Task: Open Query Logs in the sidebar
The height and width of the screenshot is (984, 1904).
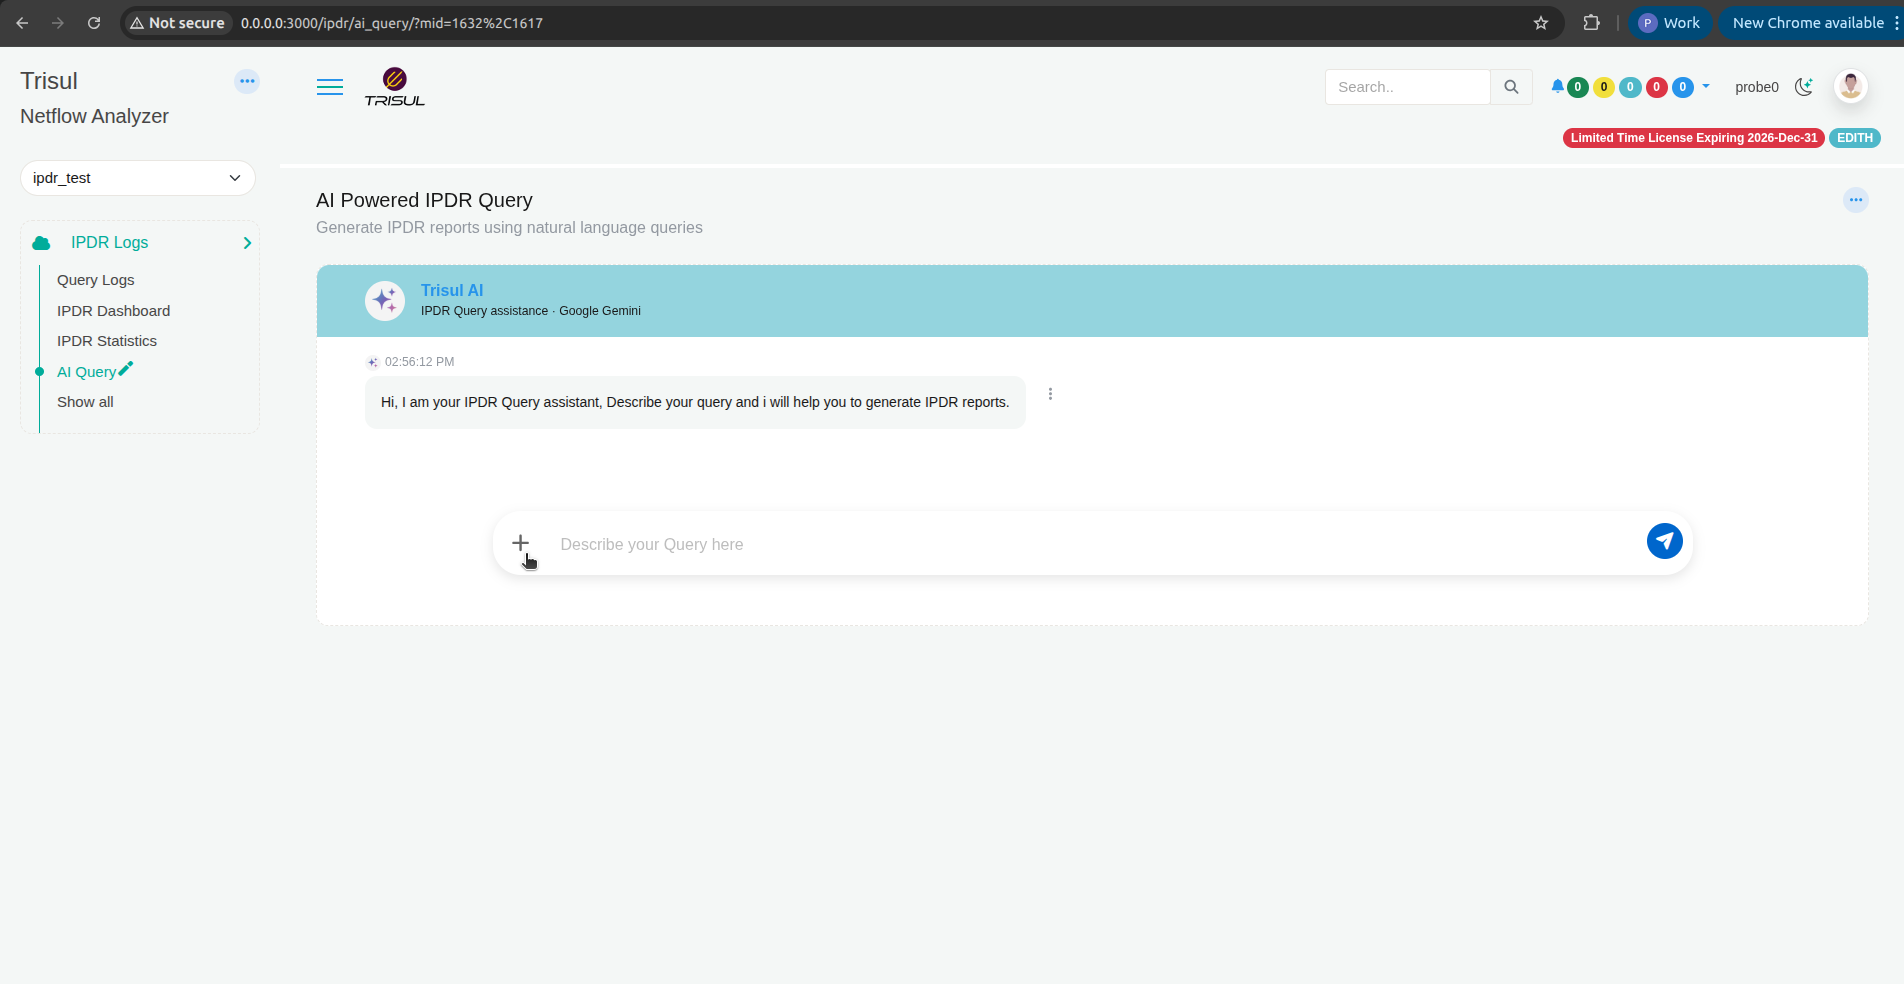Action: coord(96,280)
